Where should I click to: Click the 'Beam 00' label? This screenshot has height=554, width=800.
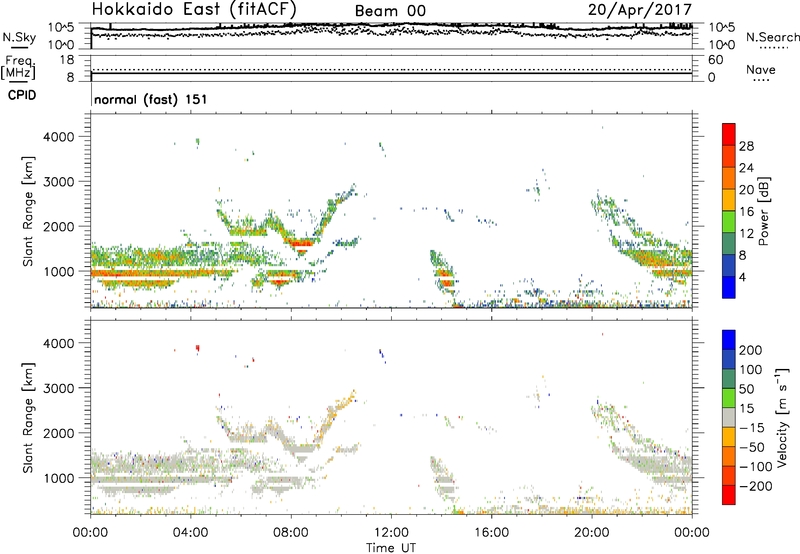coord(390,11)
